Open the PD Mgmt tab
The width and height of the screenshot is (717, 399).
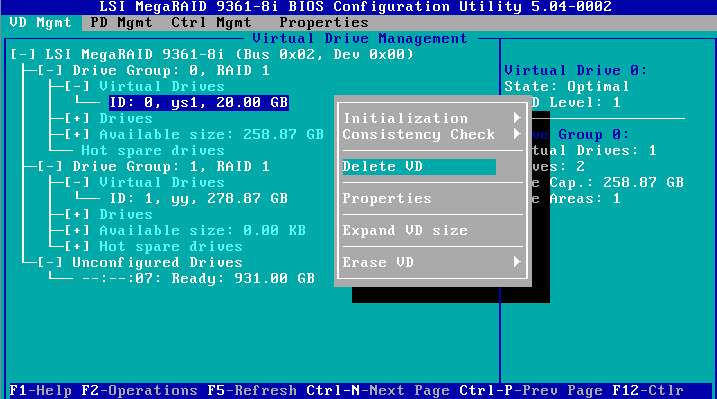pos(121,22)
